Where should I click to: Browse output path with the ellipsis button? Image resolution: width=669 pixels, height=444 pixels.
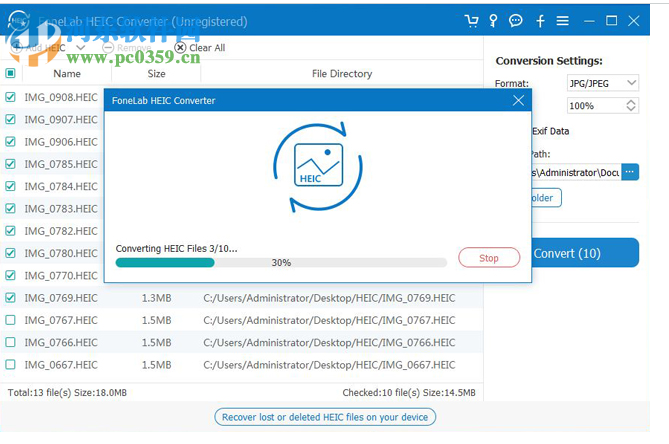(630, 172)
